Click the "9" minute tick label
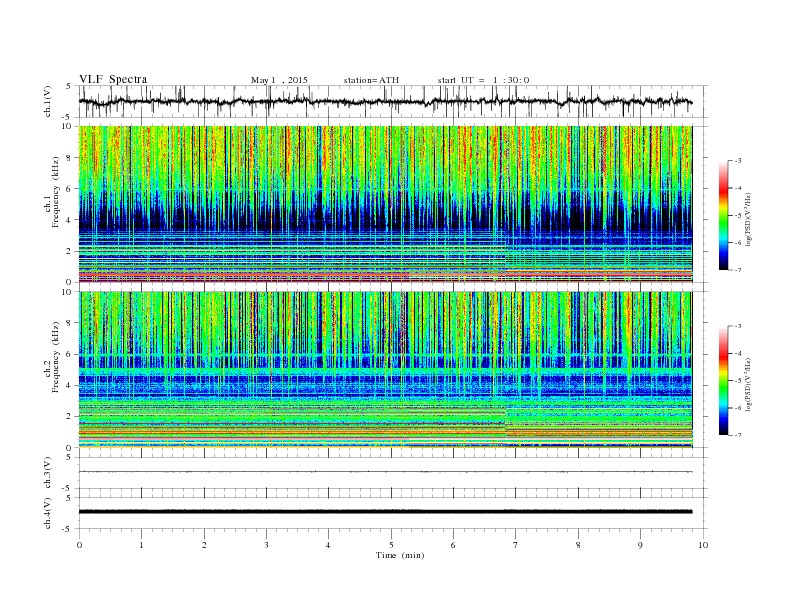This screenshot has height=612, width=792. coord(640,545)
